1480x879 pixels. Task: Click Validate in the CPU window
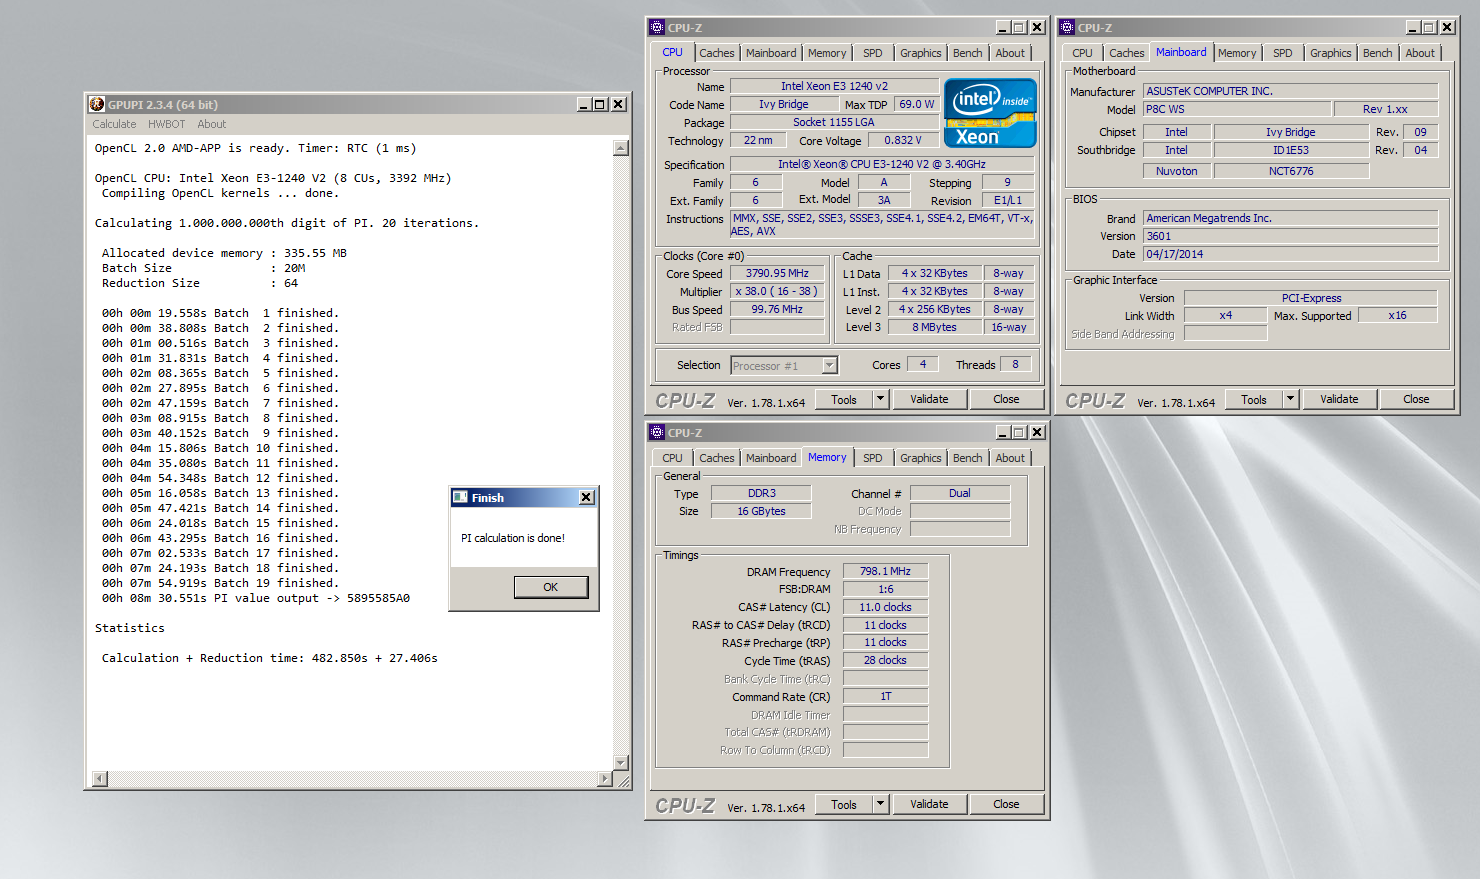[929, 399]
